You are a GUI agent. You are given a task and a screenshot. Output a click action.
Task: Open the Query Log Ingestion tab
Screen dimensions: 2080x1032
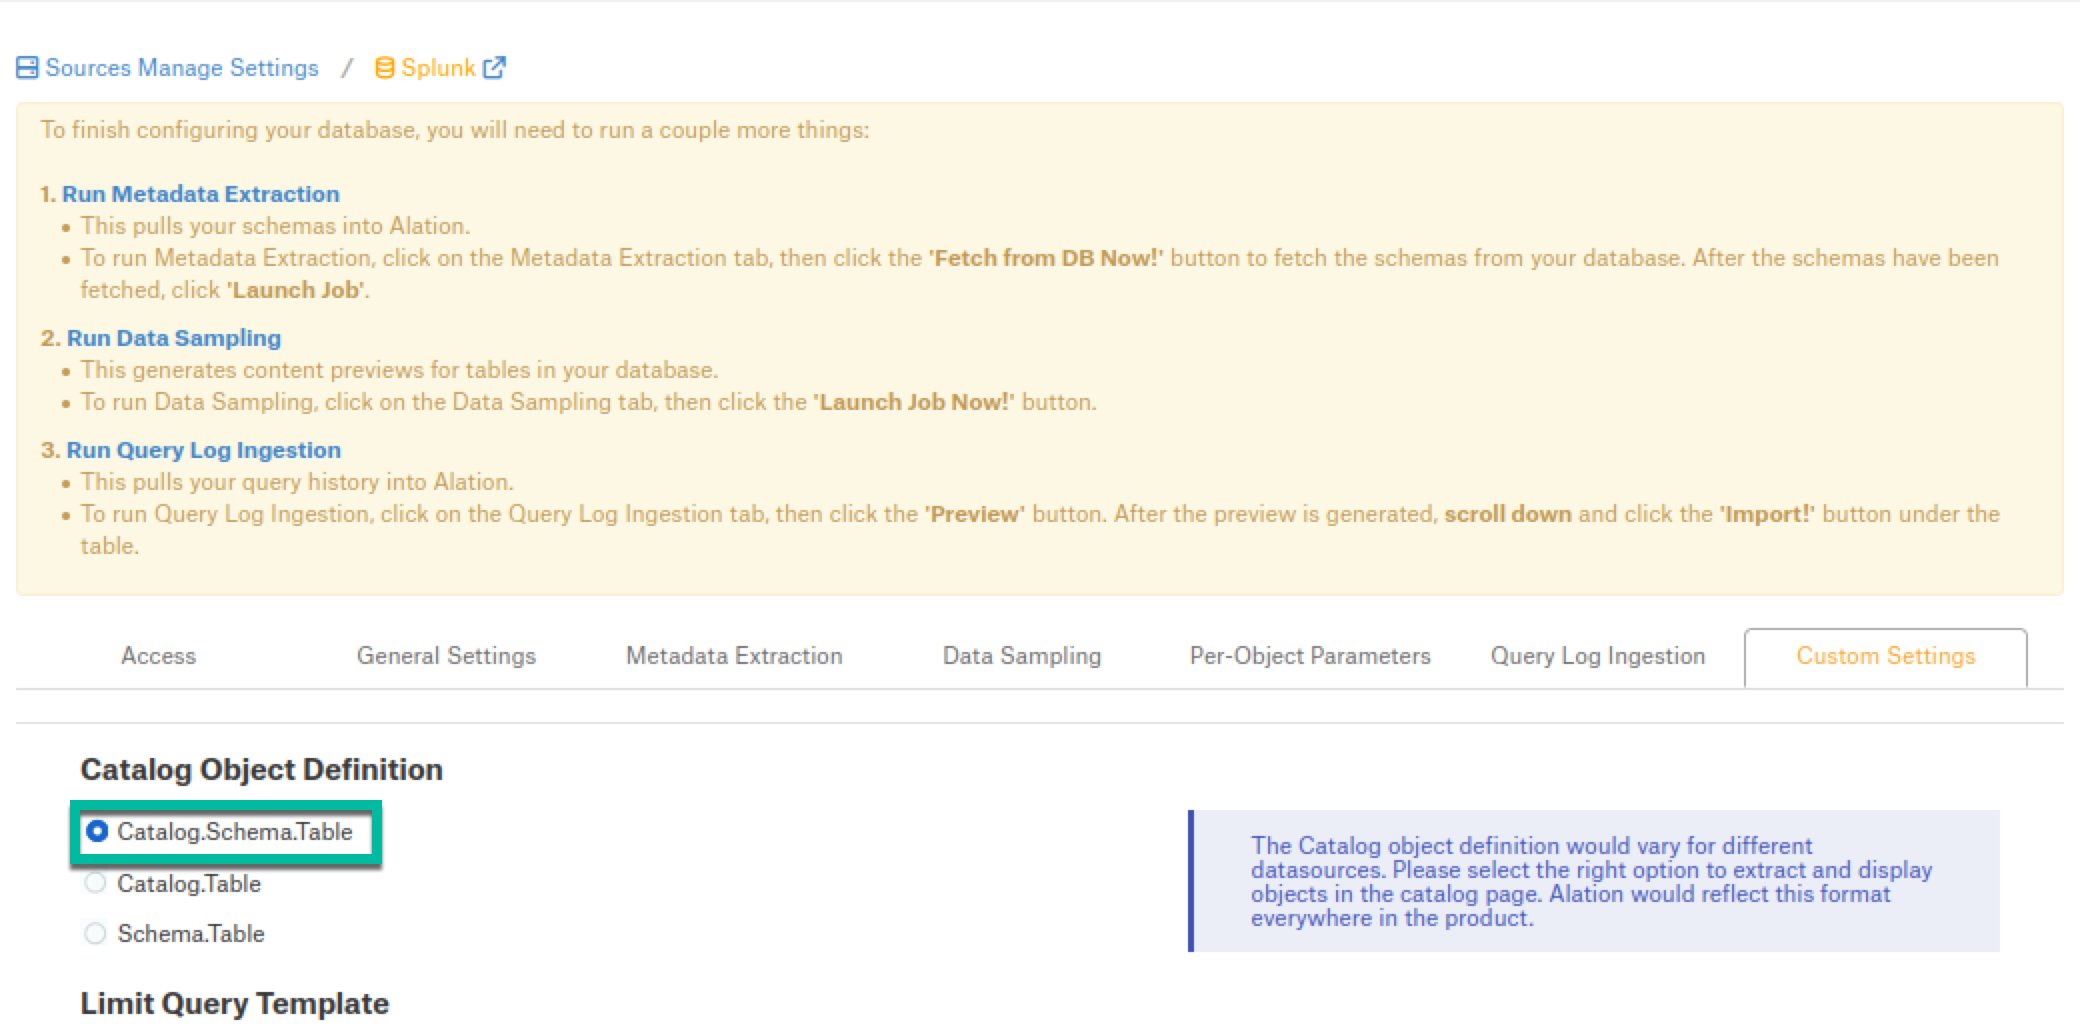tap(1598, 656)
